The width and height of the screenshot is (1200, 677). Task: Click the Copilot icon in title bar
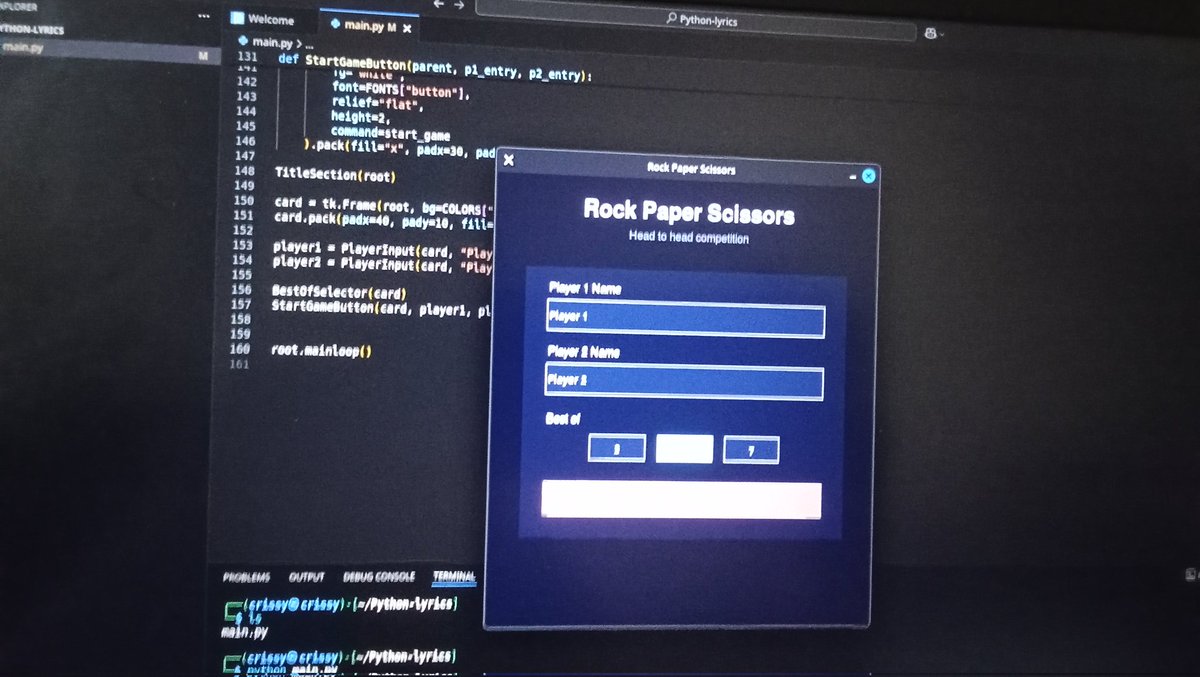click(x=931, y=33)
